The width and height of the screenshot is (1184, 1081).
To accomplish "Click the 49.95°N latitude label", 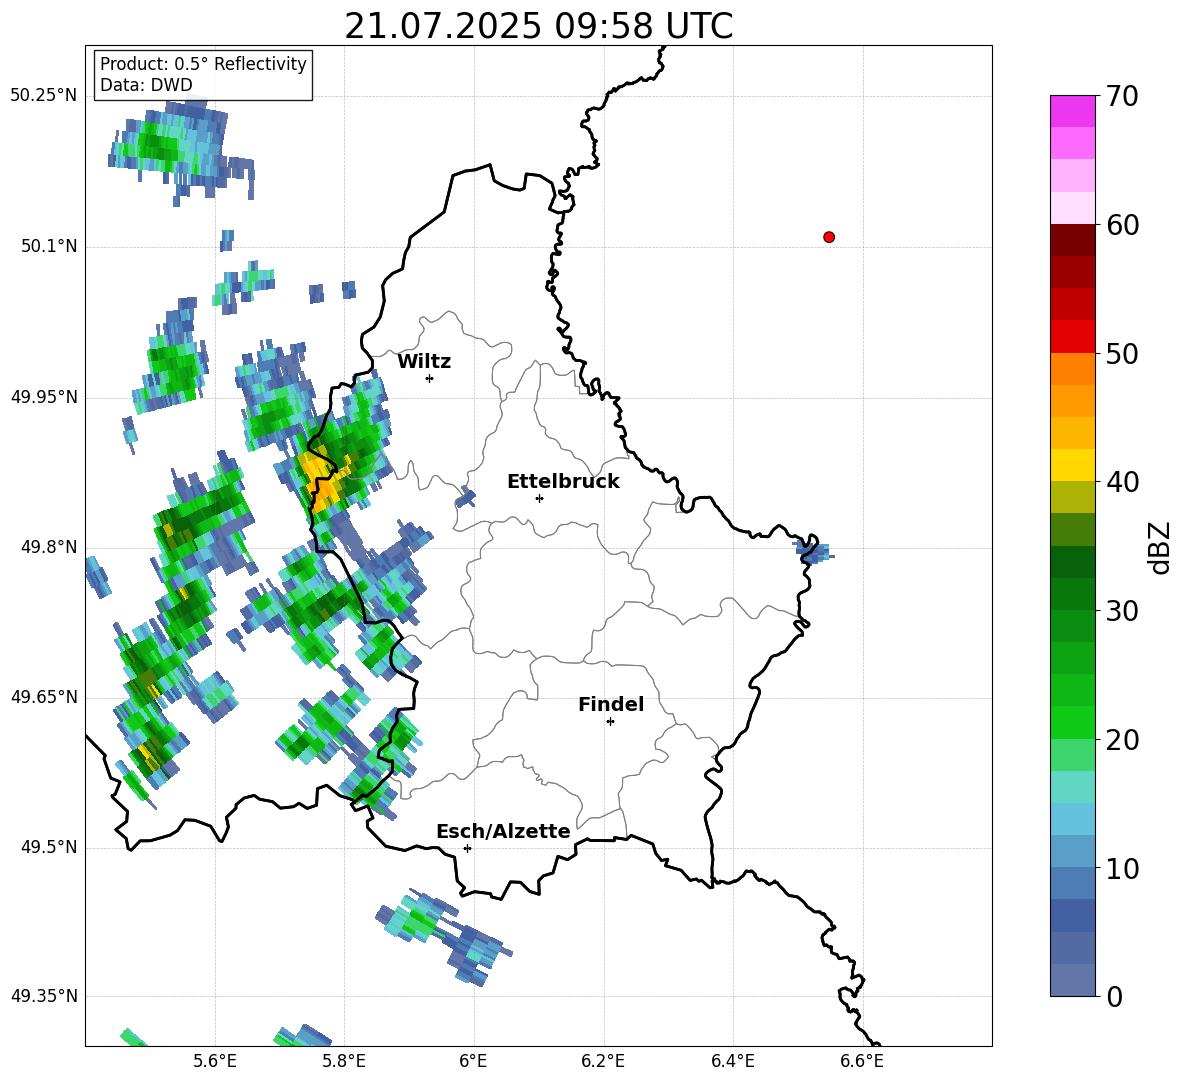I will [44, 397].
